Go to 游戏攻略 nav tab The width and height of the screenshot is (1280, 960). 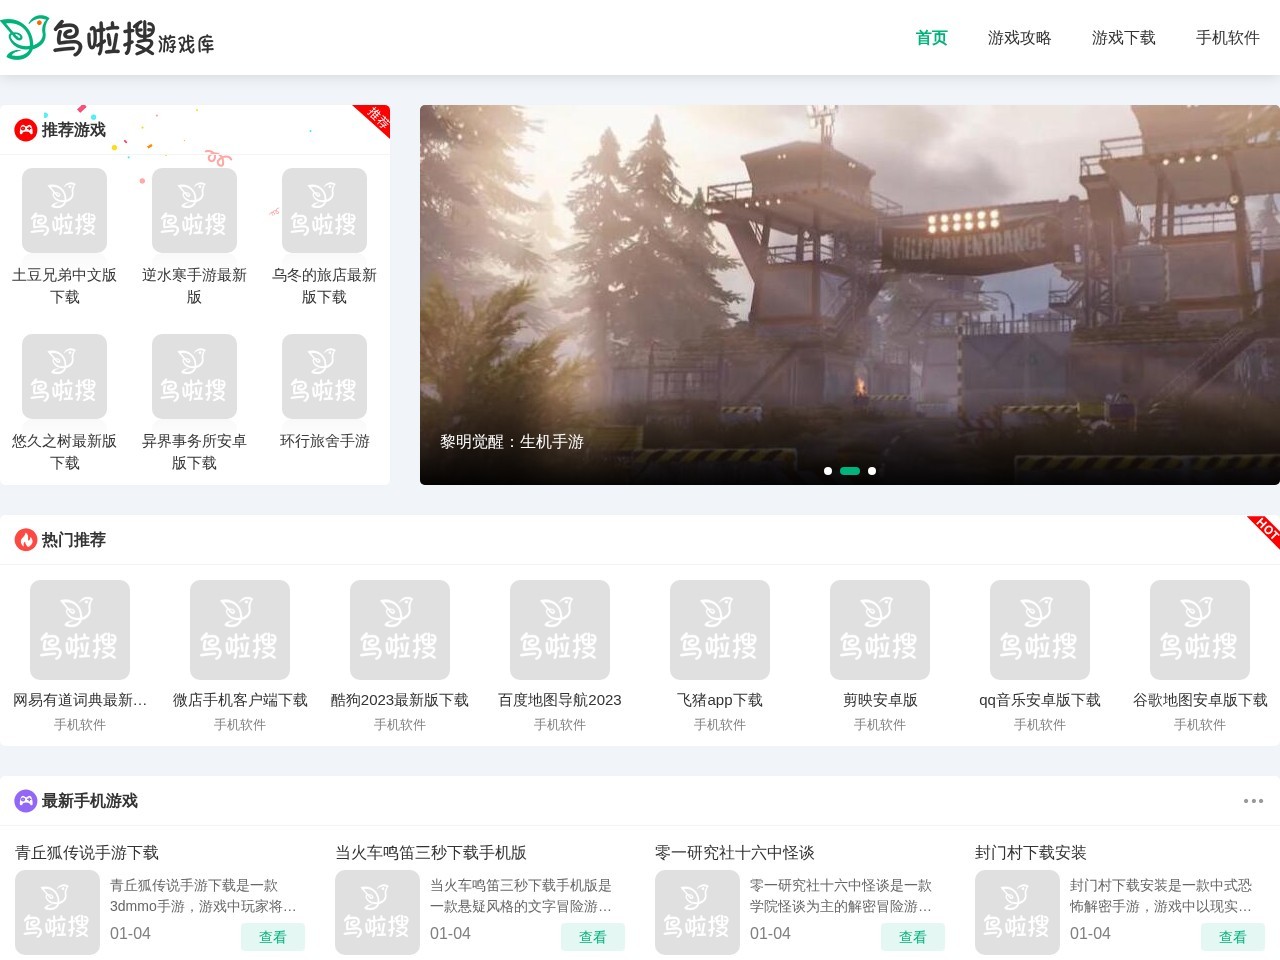(x=1019, y=38)
